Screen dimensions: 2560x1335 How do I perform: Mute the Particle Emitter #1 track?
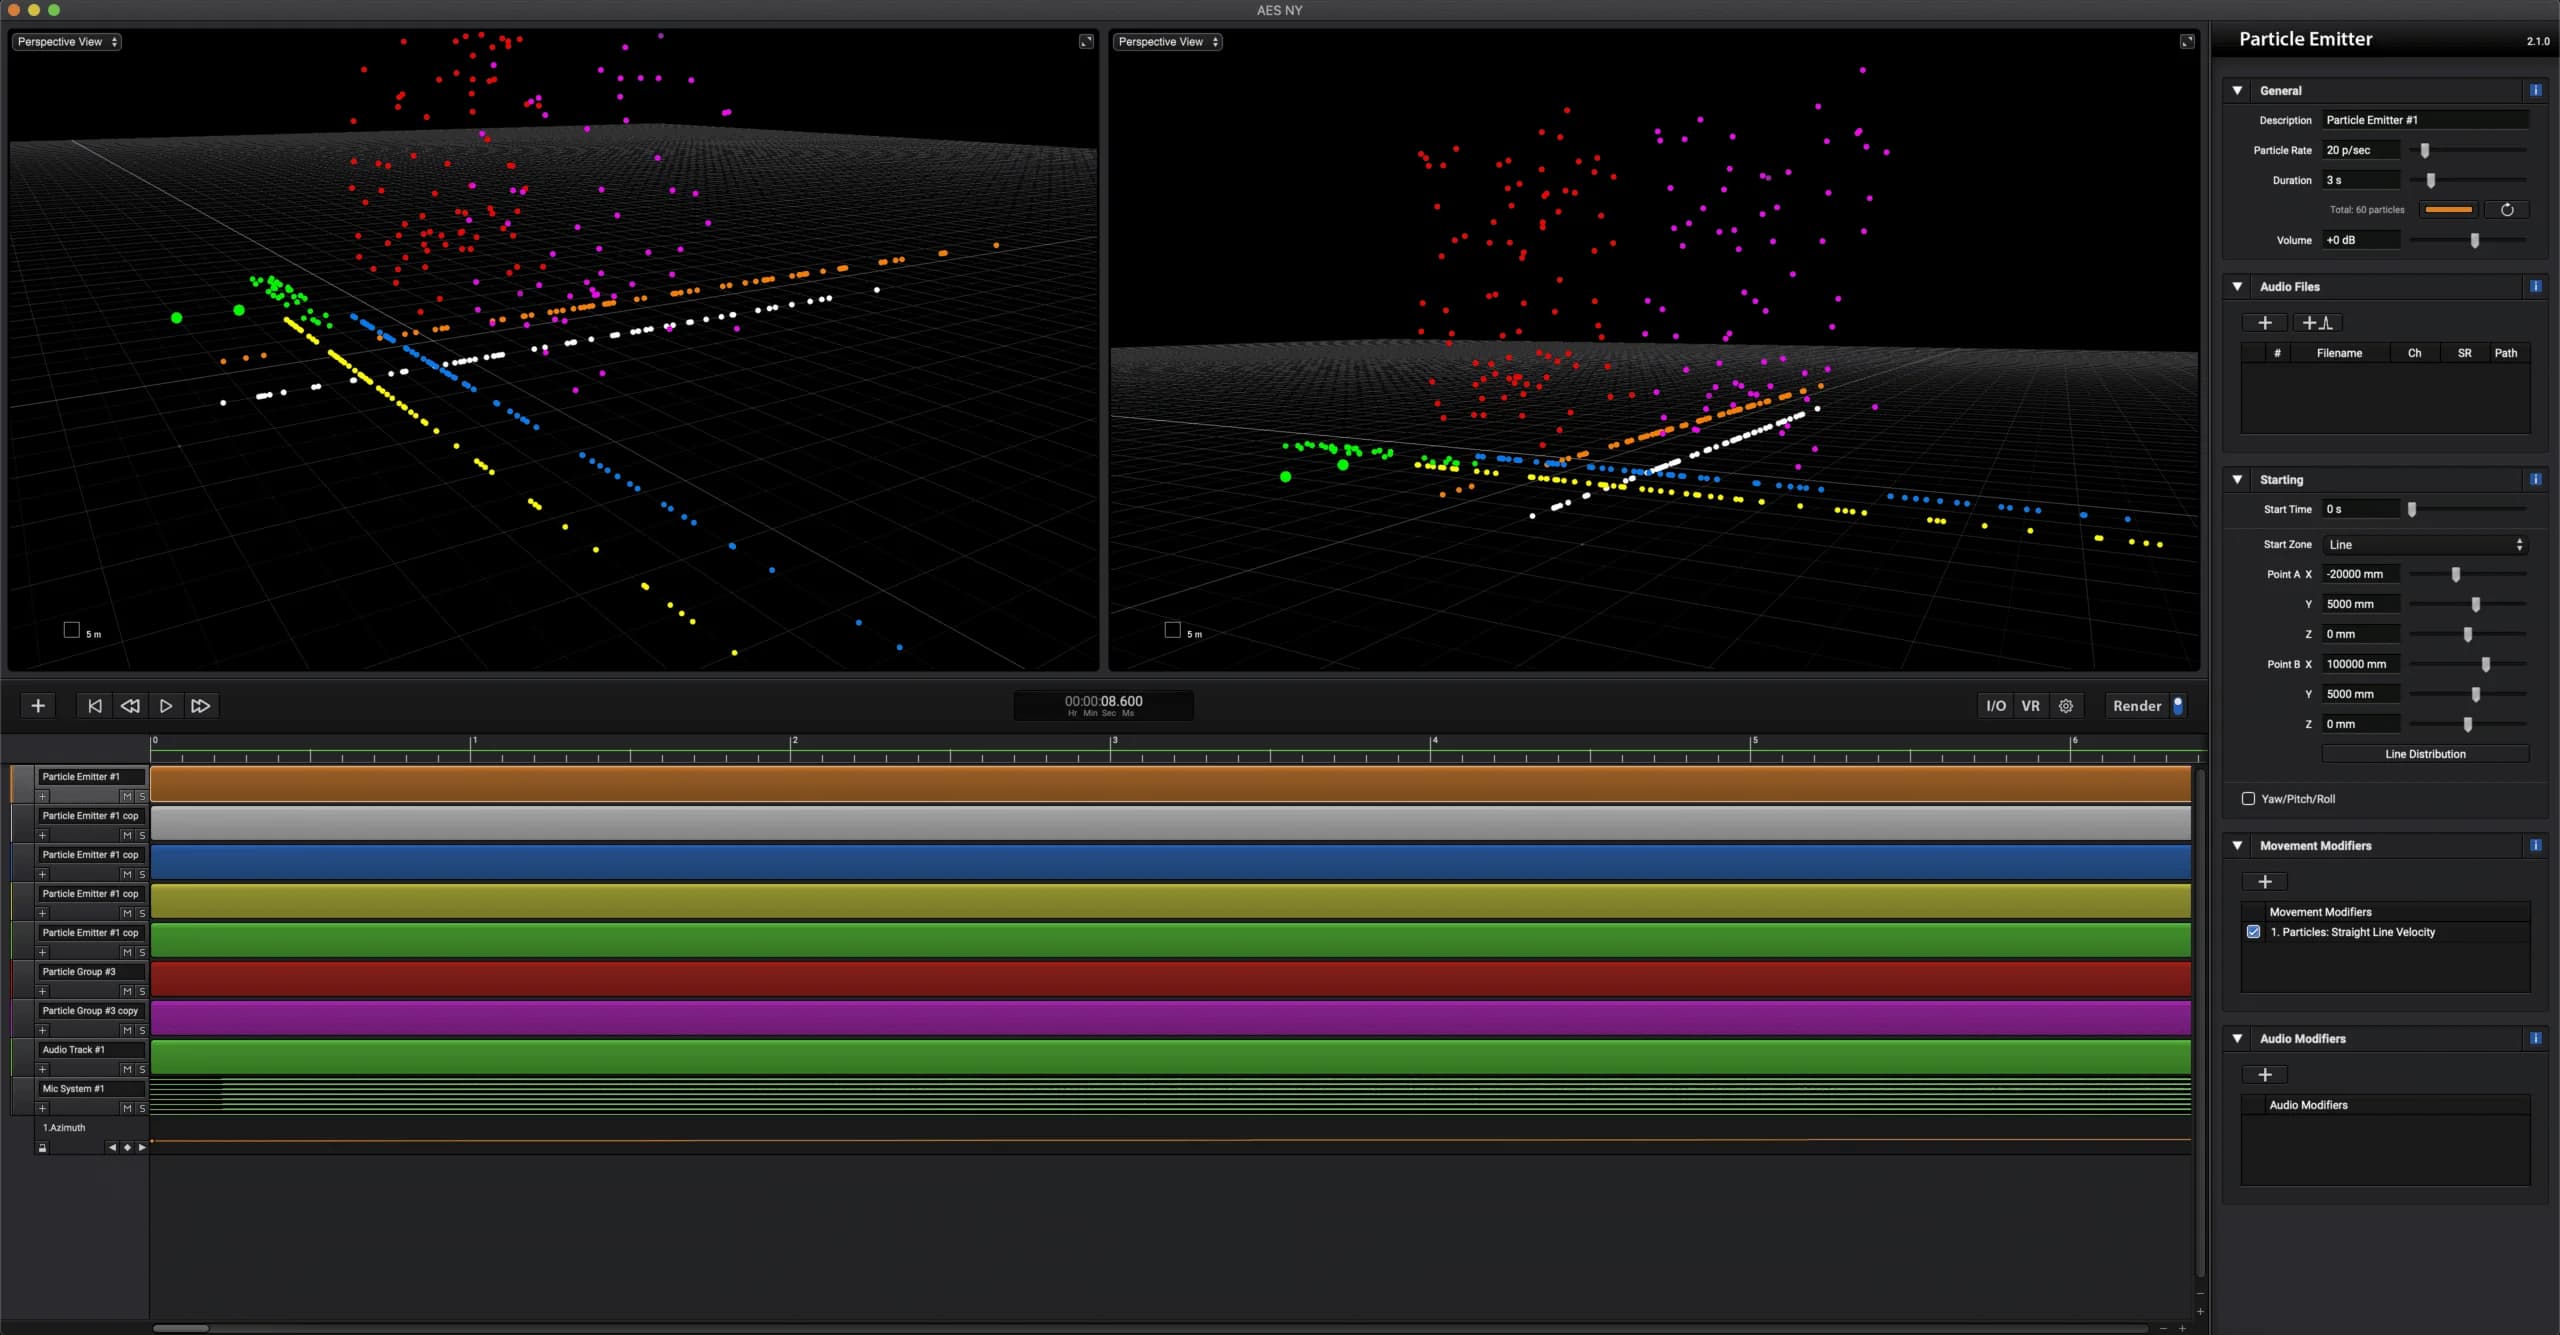(128, 796)
